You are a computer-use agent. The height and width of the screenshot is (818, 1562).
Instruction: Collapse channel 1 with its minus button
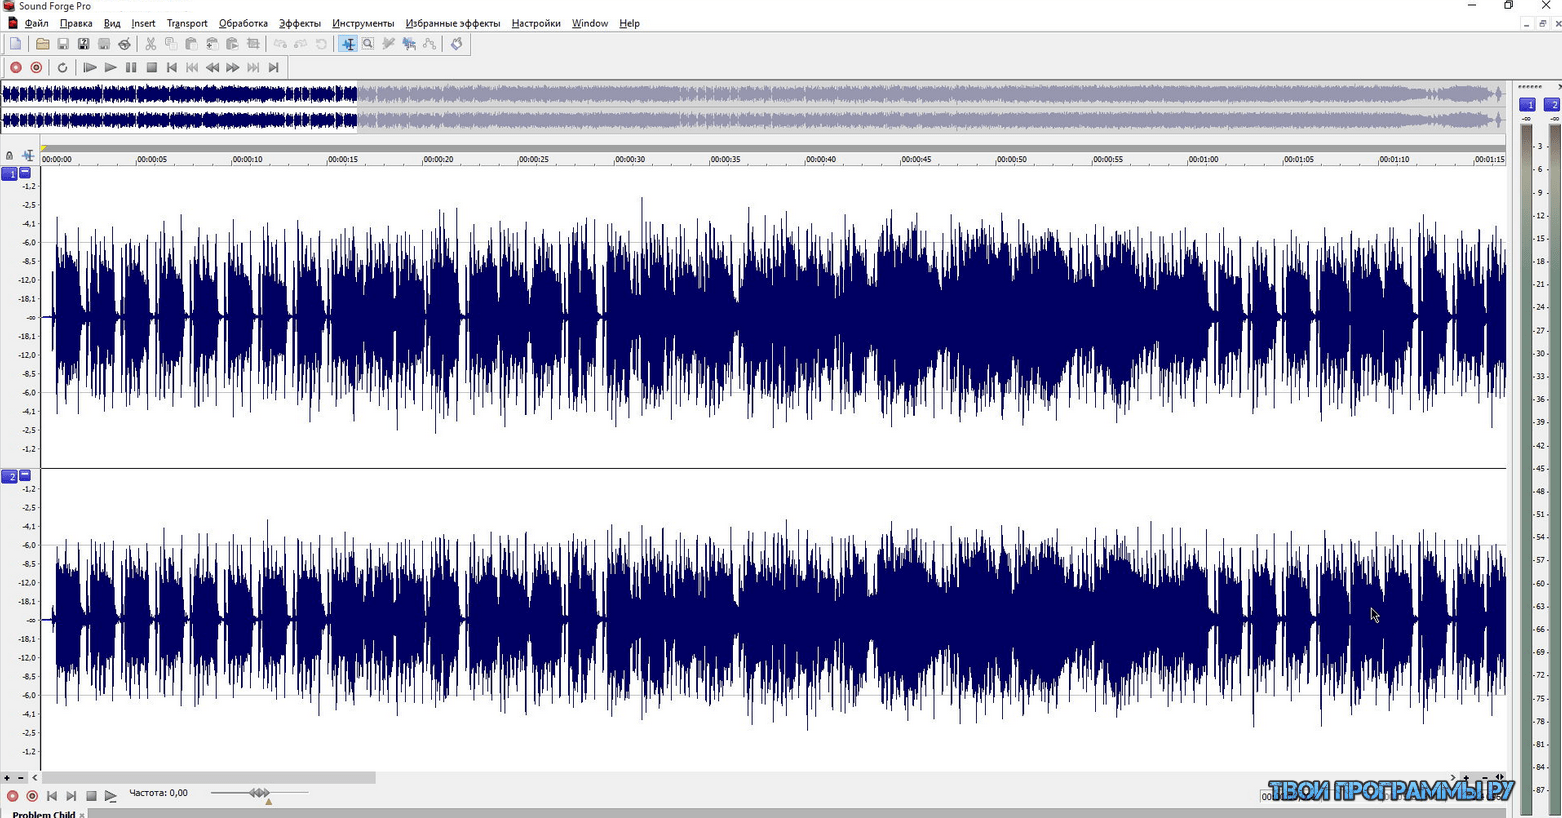25,173
